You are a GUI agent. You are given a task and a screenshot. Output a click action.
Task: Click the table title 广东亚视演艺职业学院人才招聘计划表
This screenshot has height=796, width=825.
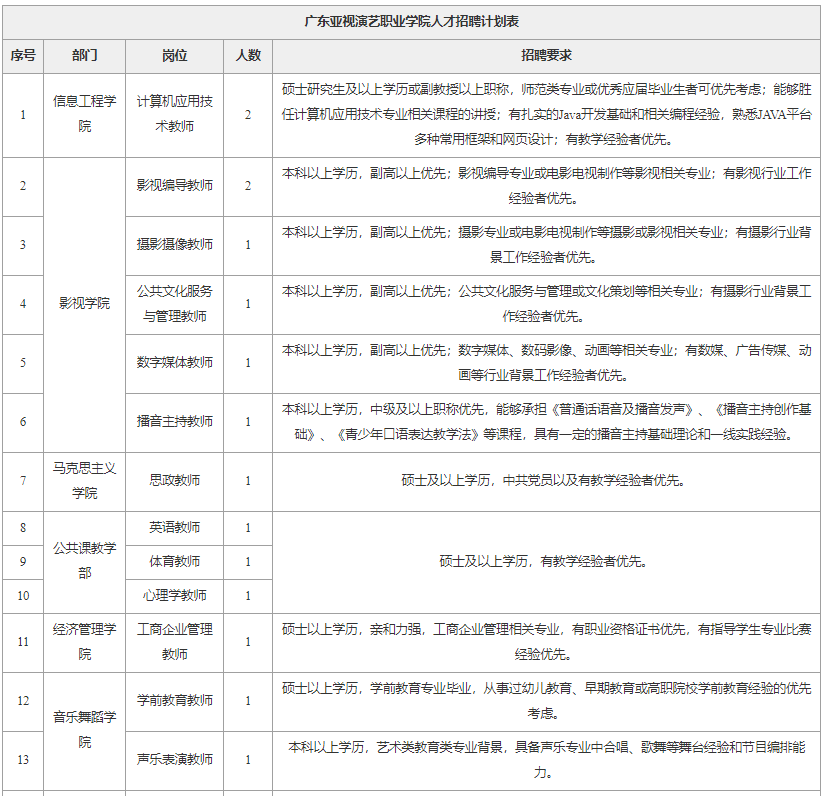(411, 22)
